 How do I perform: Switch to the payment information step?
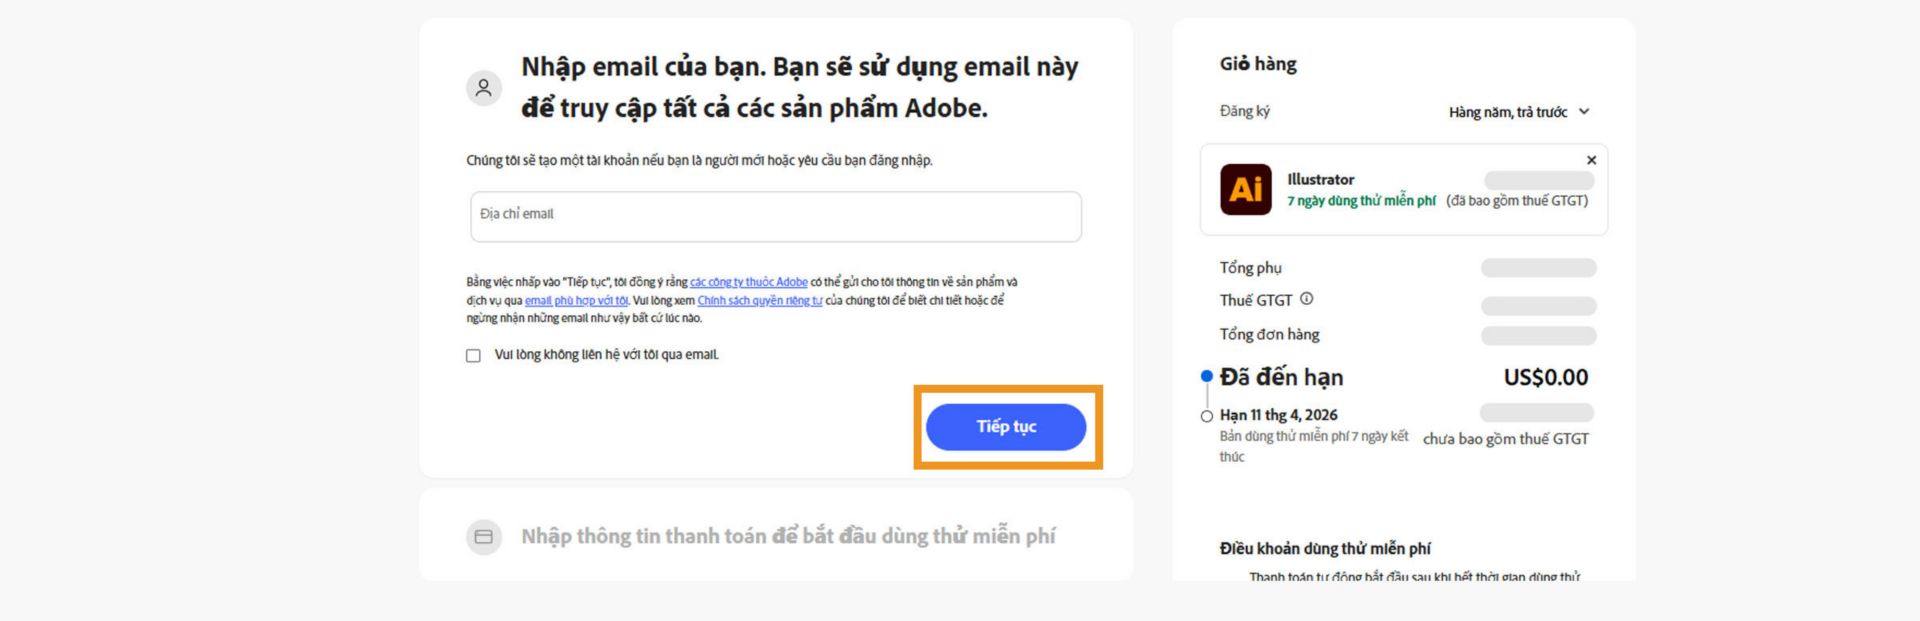tap(793, 535)
